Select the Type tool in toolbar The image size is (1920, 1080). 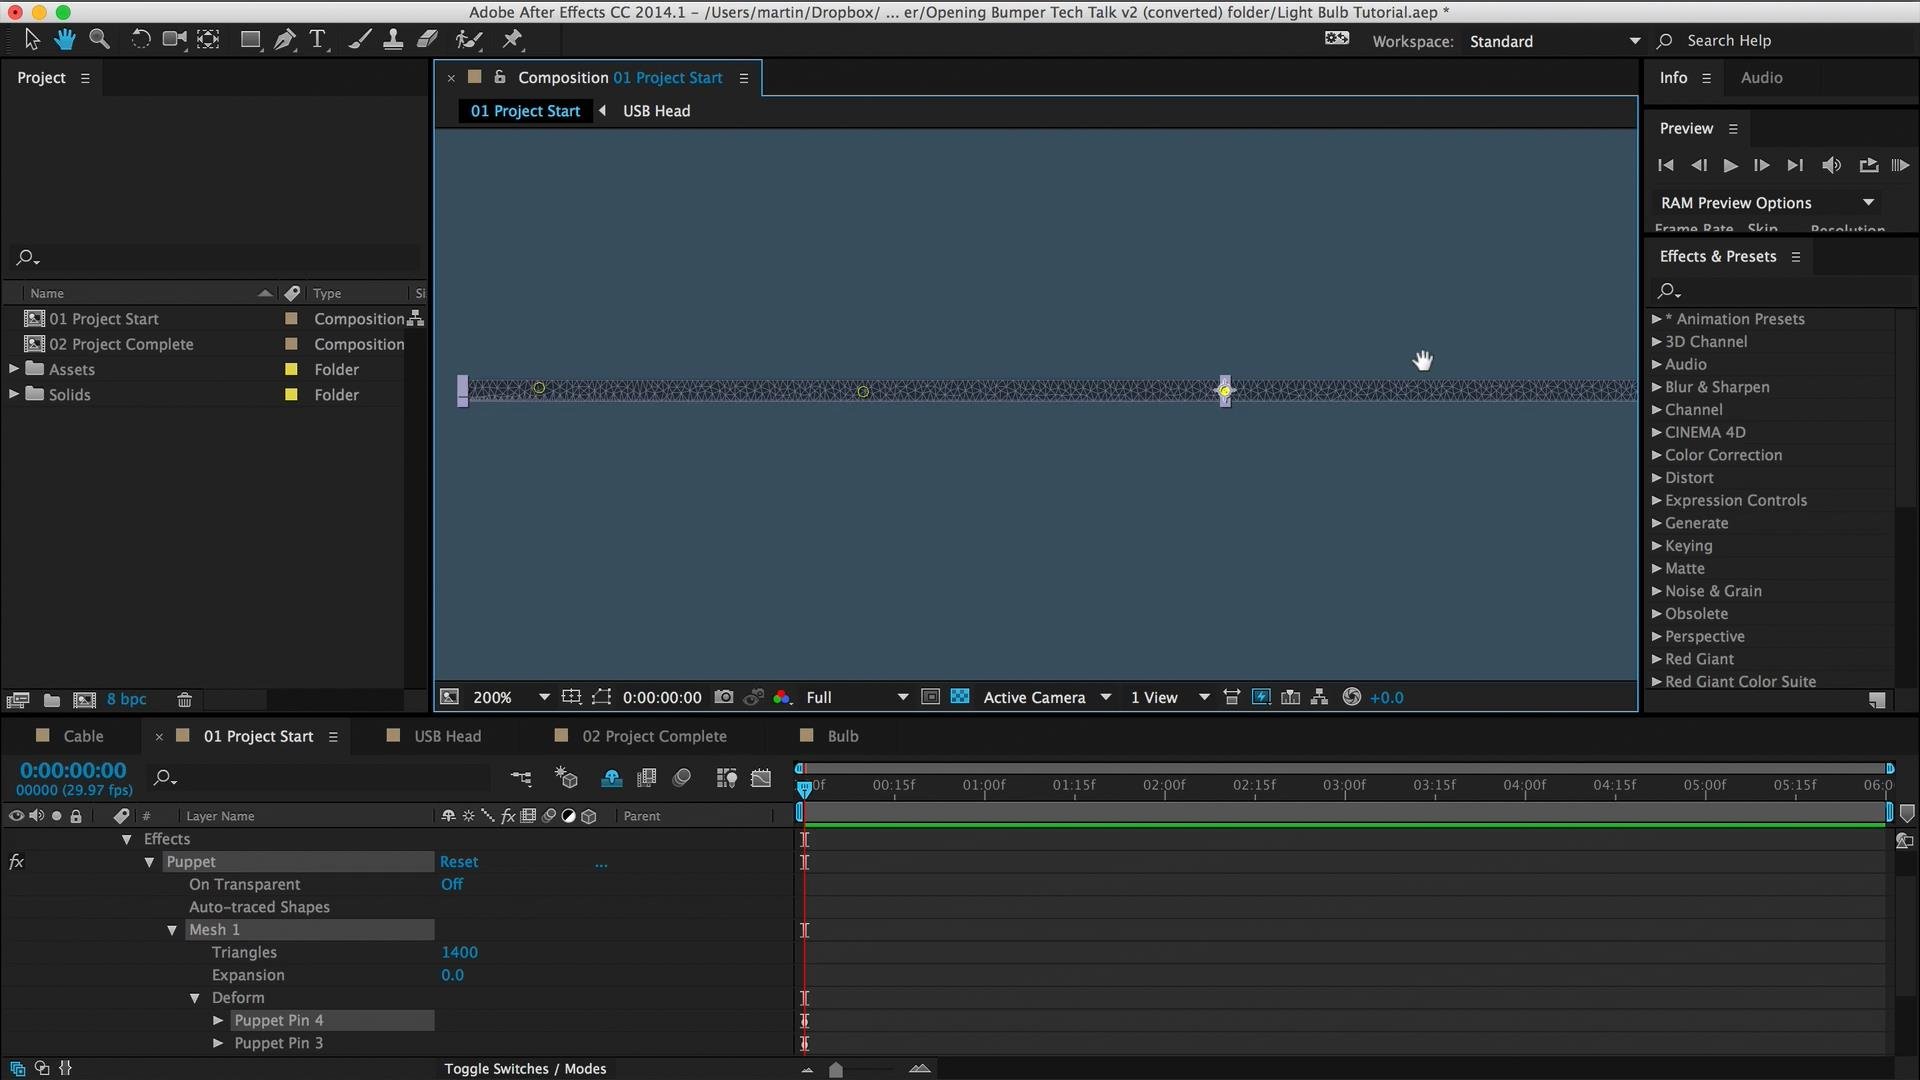tap(318, 40)
